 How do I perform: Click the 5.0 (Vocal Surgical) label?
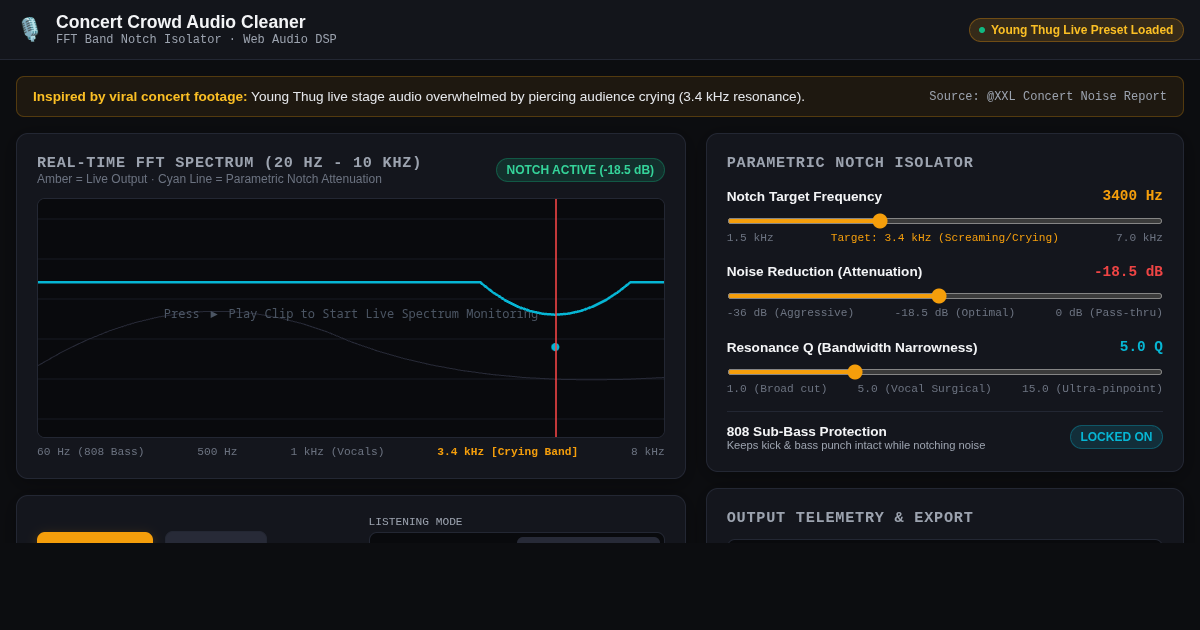point(924,389)
